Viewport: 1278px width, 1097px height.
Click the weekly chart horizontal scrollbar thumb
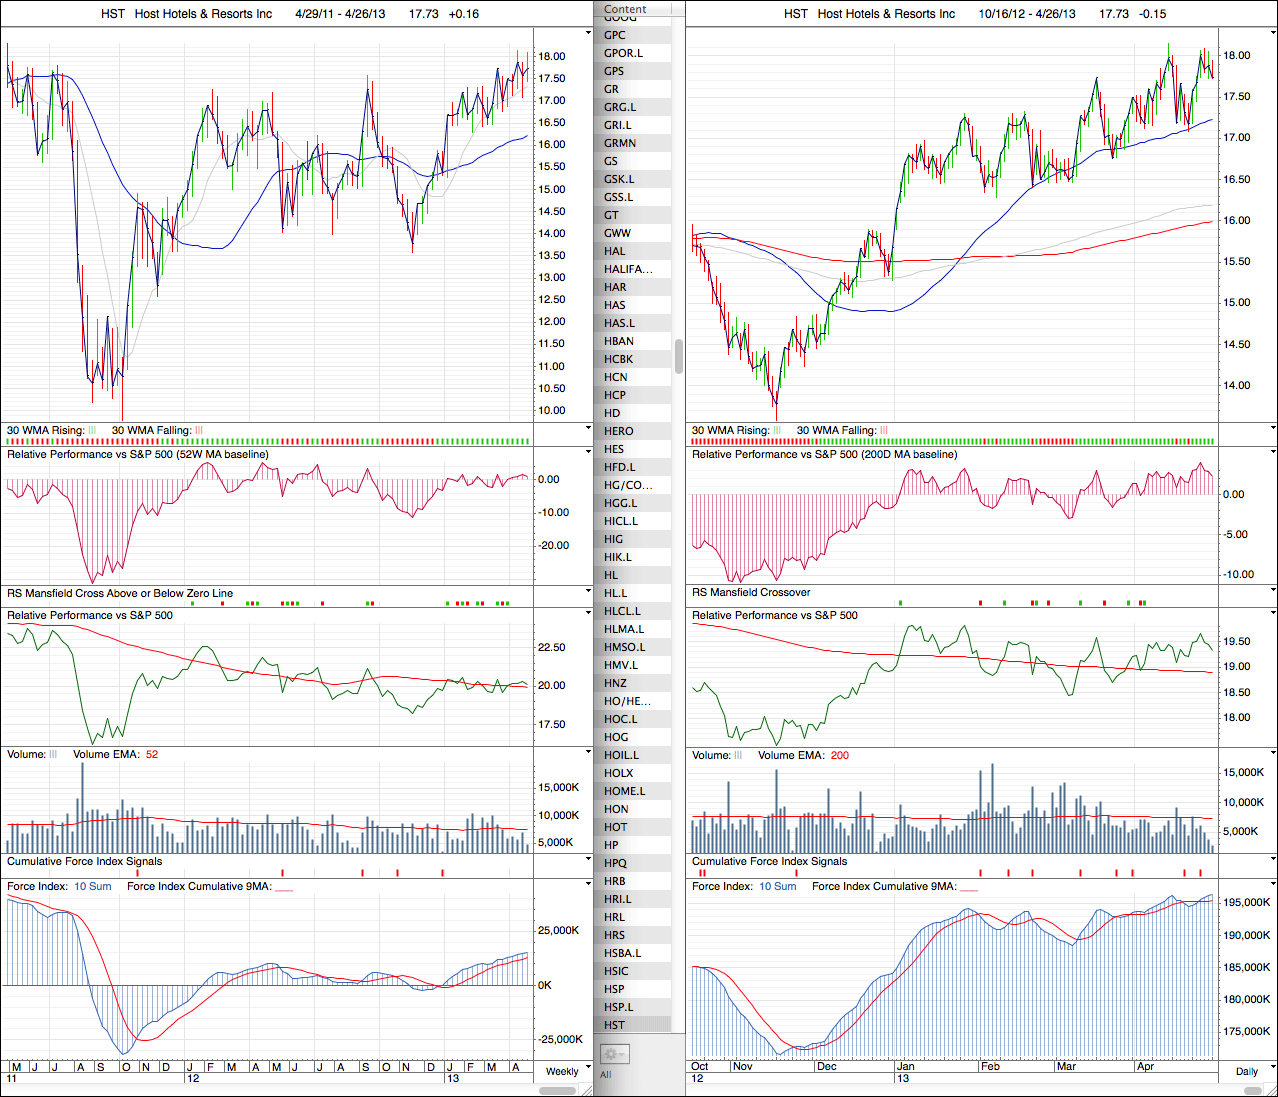[558, 1090]
